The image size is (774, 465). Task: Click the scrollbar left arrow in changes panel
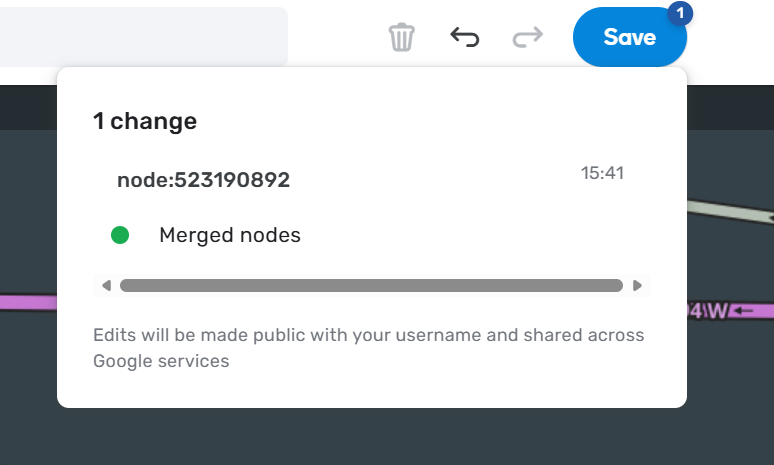pyautogui.click(x=106, y=286)
